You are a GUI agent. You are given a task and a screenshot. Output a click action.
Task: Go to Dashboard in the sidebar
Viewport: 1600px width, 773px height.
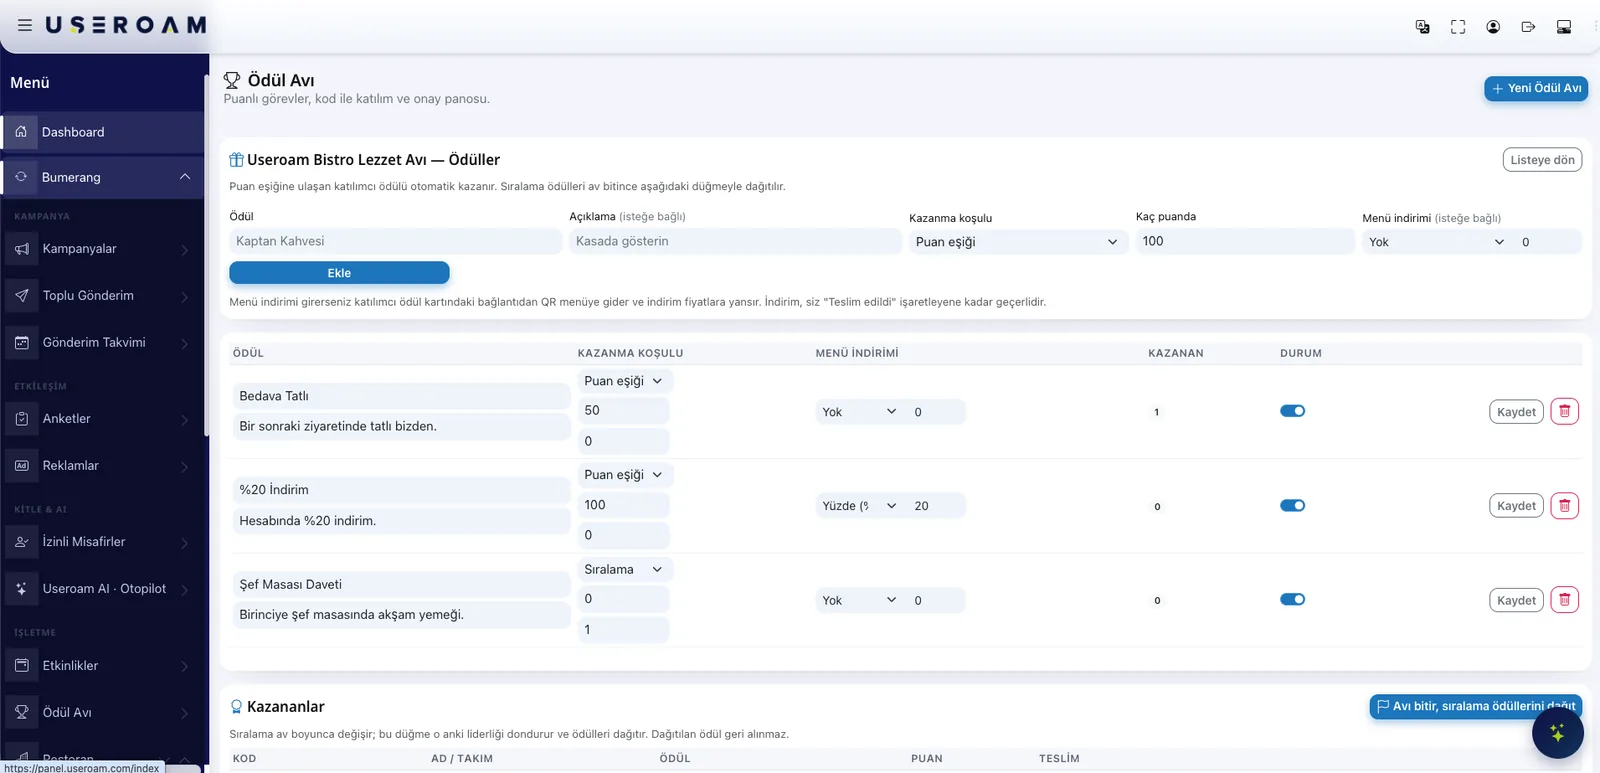click(102, 132)
